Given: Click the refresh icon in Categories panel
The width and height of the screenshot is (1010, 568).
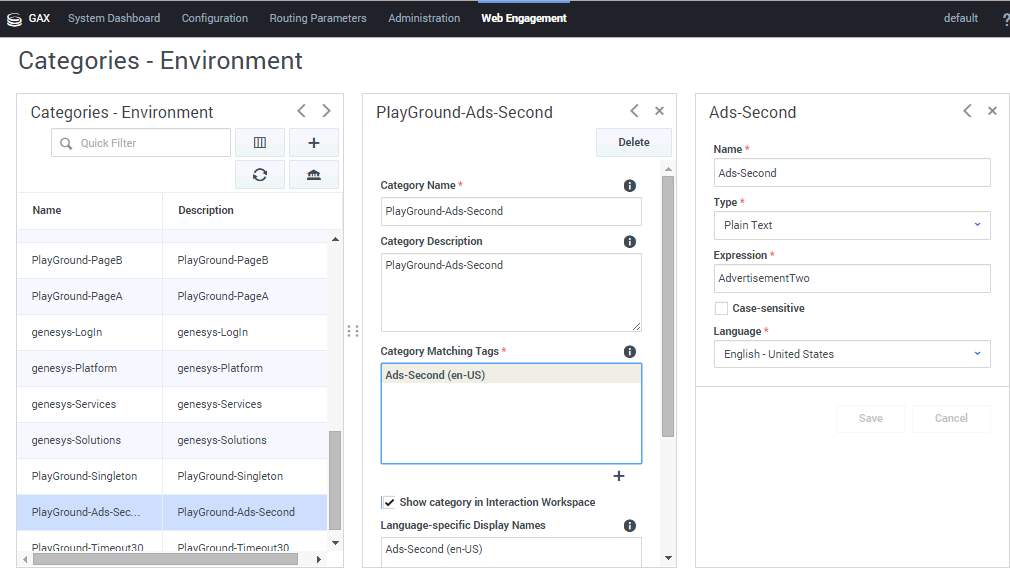Looking at the screenshot, I should (x=260, y=175).
